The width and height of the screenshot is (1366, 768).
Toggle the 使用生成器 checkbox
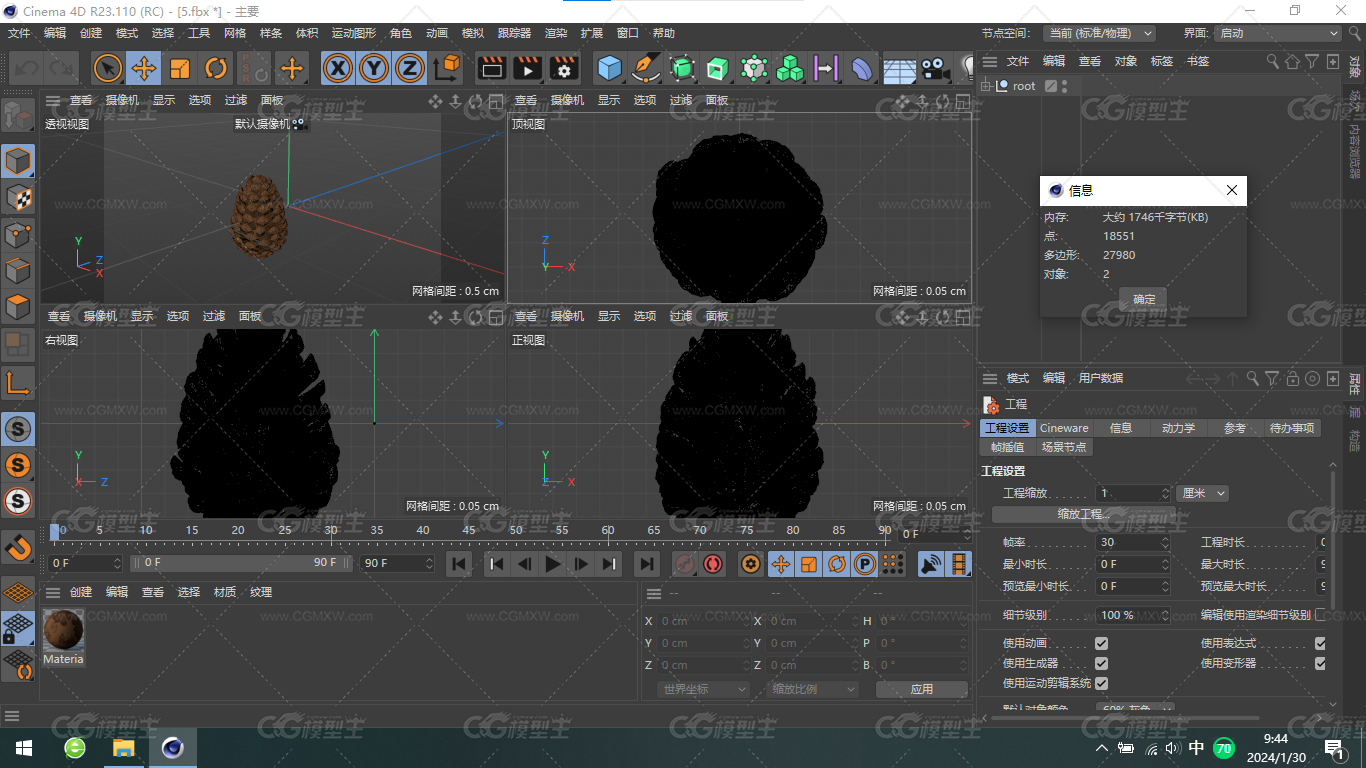click(x=1101, y=663)
